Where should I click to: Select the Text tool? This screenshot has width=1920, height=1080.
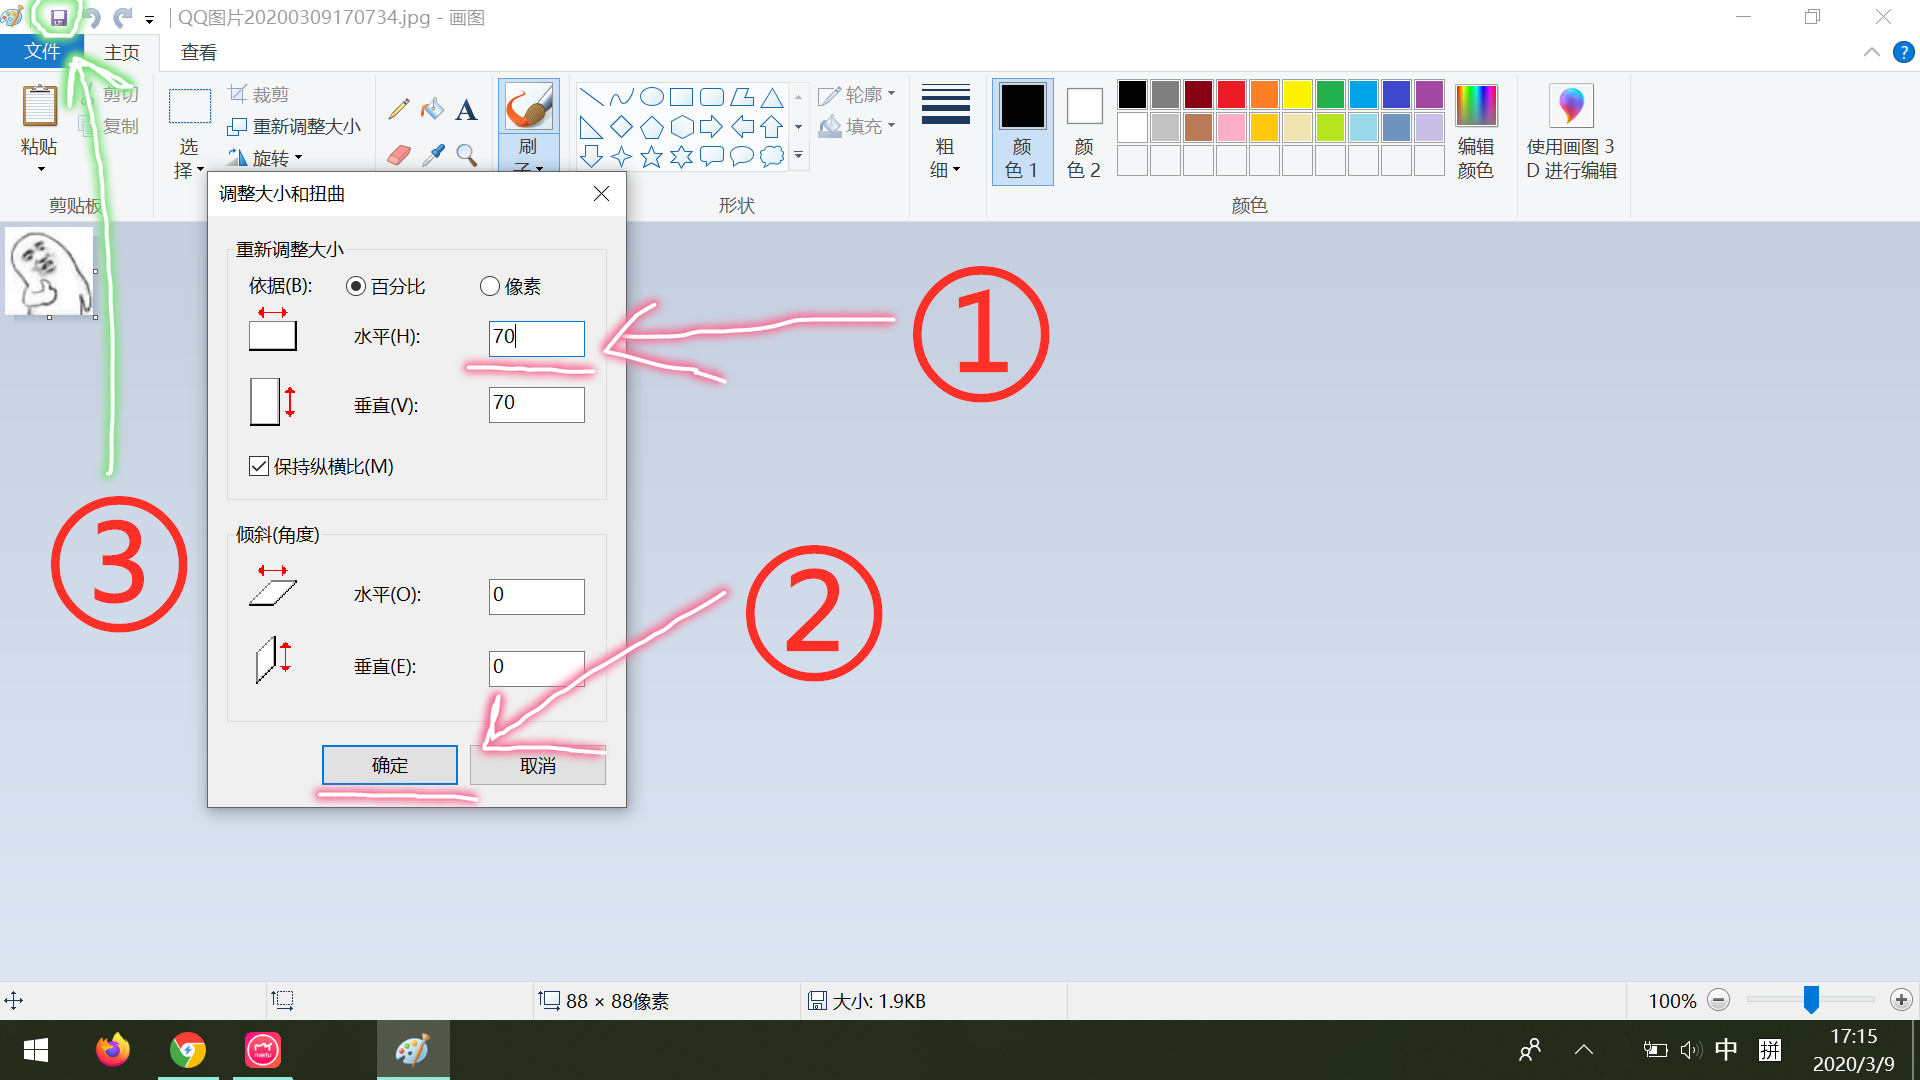coord(466,110)
